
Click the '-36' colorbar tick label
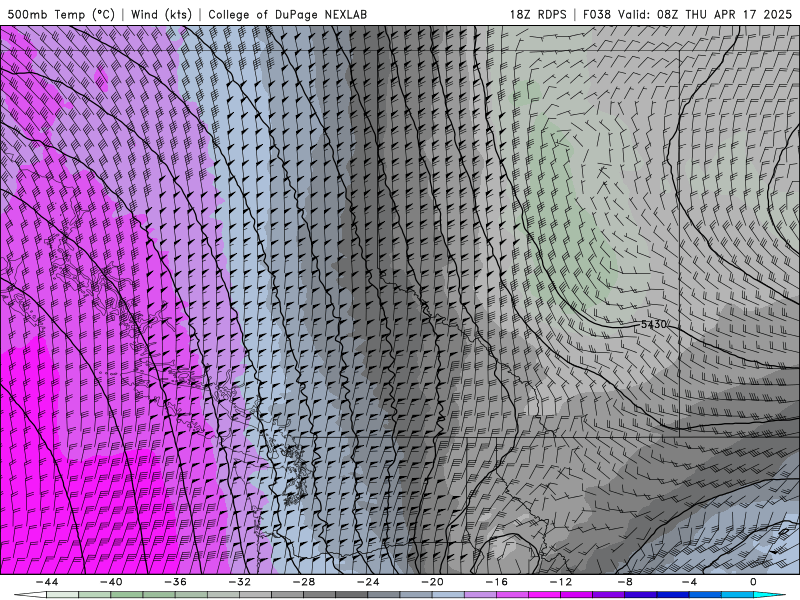pyautogui.click(x=175, y=582)
